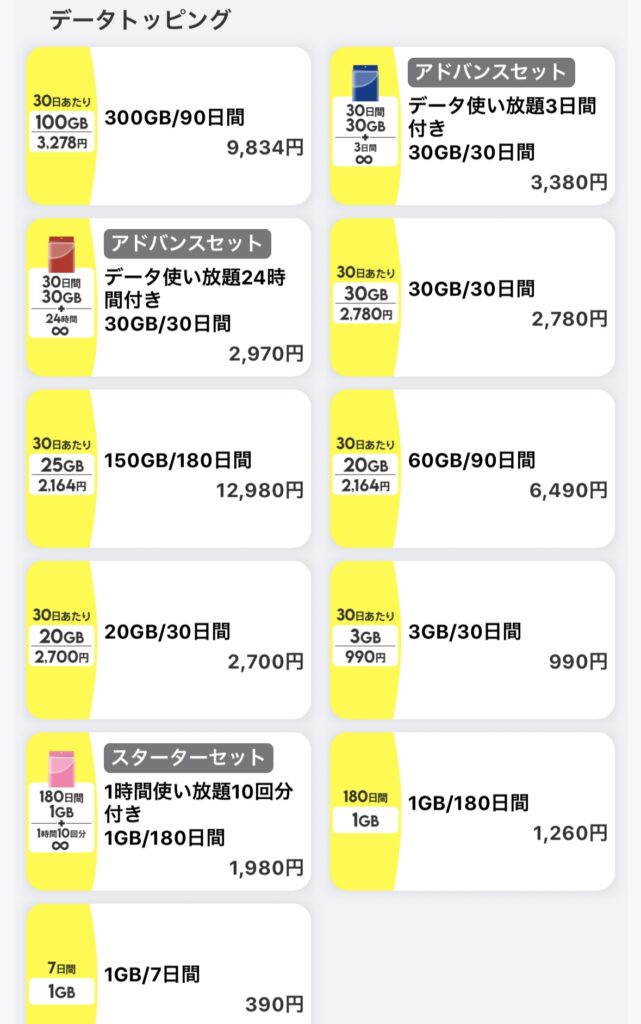This screenshot has height=1024, width=641.
Task: Tap the blue data pack icon
Action: [x=366, y=83]
